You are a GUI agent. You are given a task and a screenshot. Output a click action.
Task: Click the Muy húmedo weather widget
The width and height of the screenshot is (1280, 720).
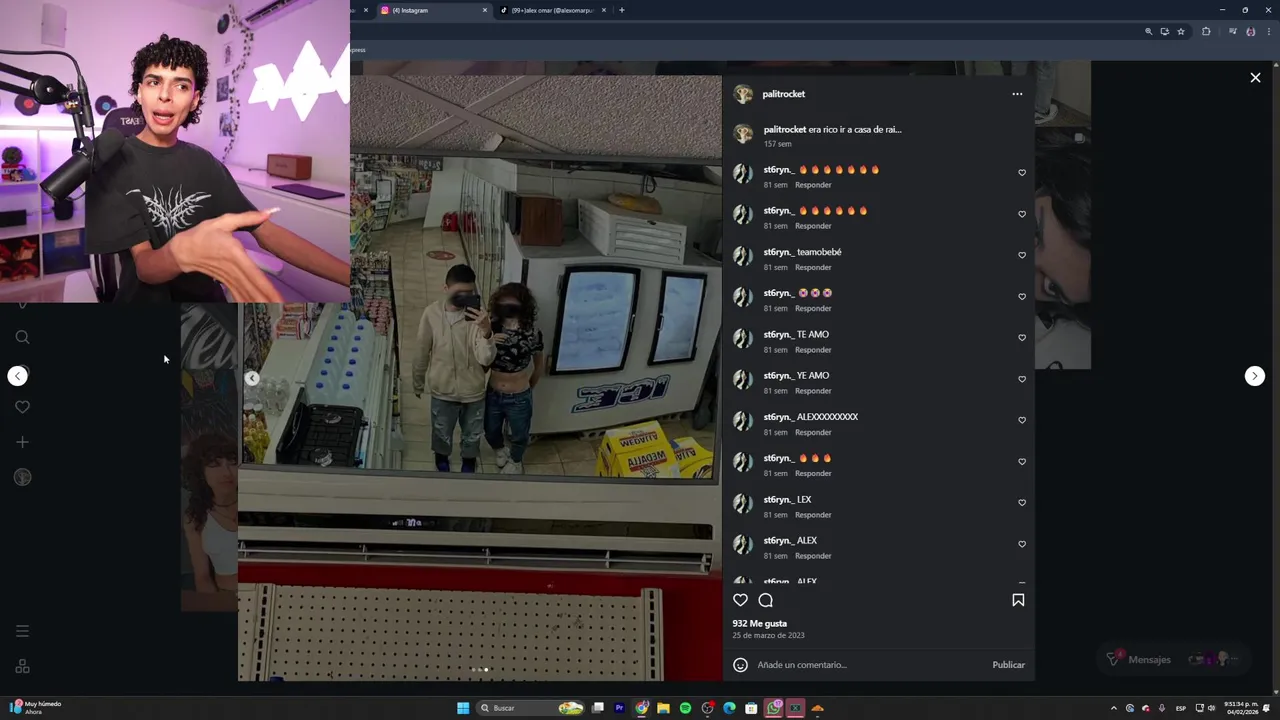tap(35, 708)
